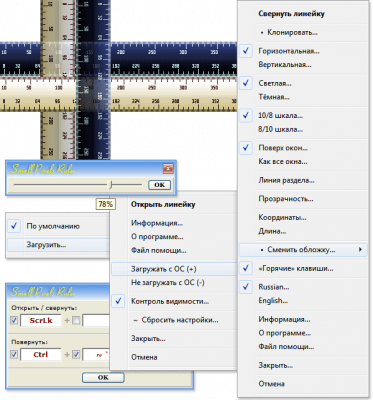Close the transparency slider dialog with the red X
Image resolution: width=373 pixels, height=400 pixels.
pyautogui.click(x=168, y=169)
